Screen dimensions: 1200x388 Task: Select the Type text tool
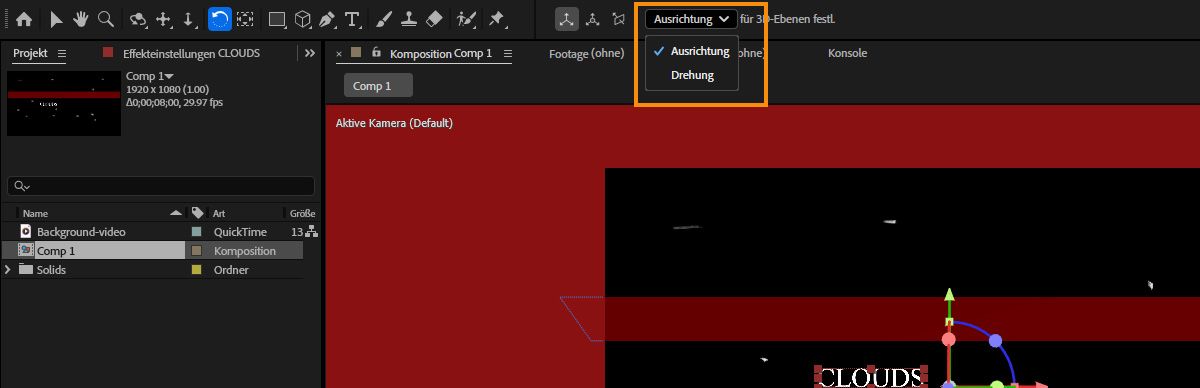[353, 19]
